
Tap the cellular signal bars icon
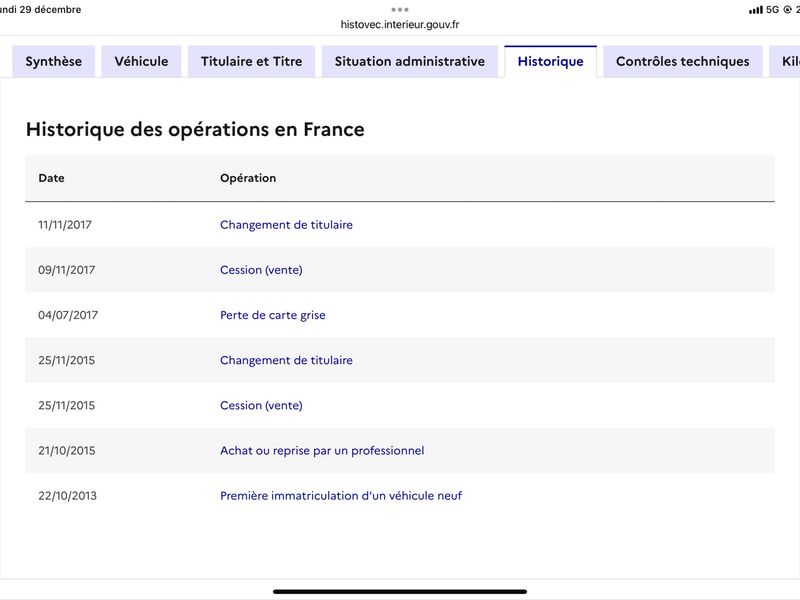[755, 10]
